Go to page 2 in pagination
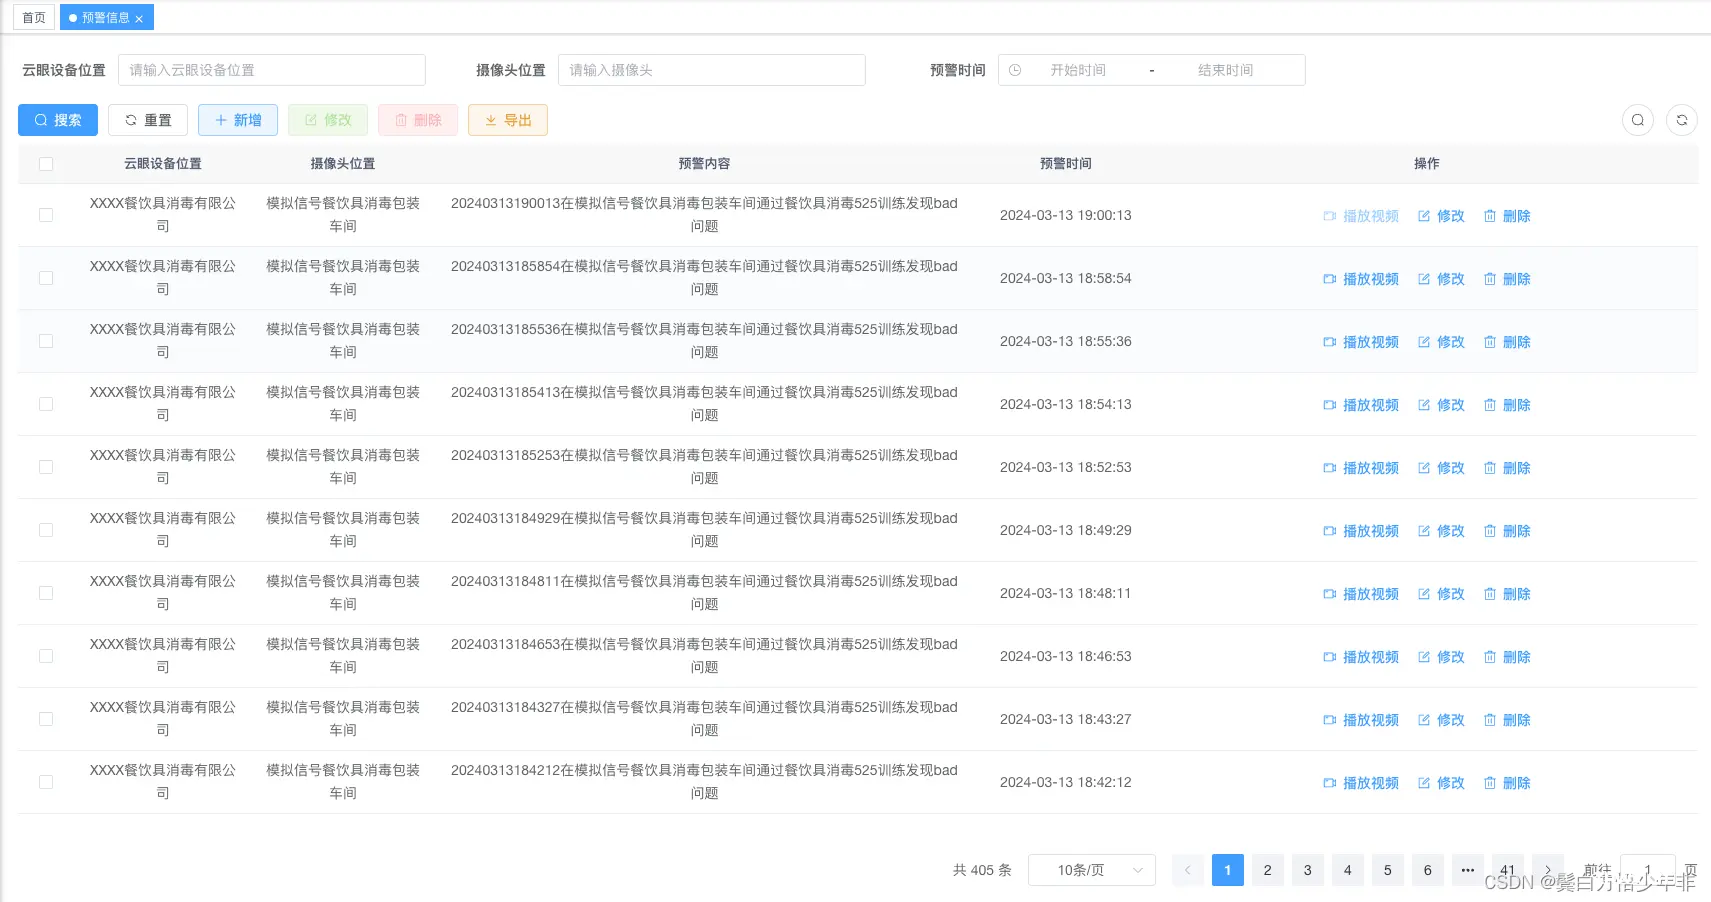This screenshot has height=902, width=1711. pos(1268,870)
